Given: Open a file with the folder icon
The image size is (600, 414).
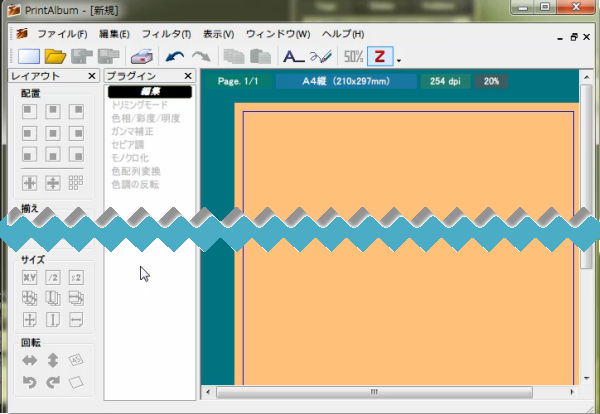Looking at the screenshot, I should click(55, 57).
